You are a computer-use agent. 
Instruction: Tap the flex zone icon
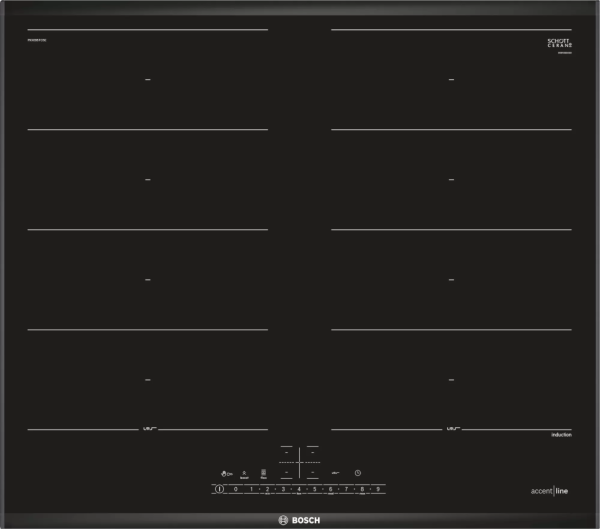tap(264, 473)
